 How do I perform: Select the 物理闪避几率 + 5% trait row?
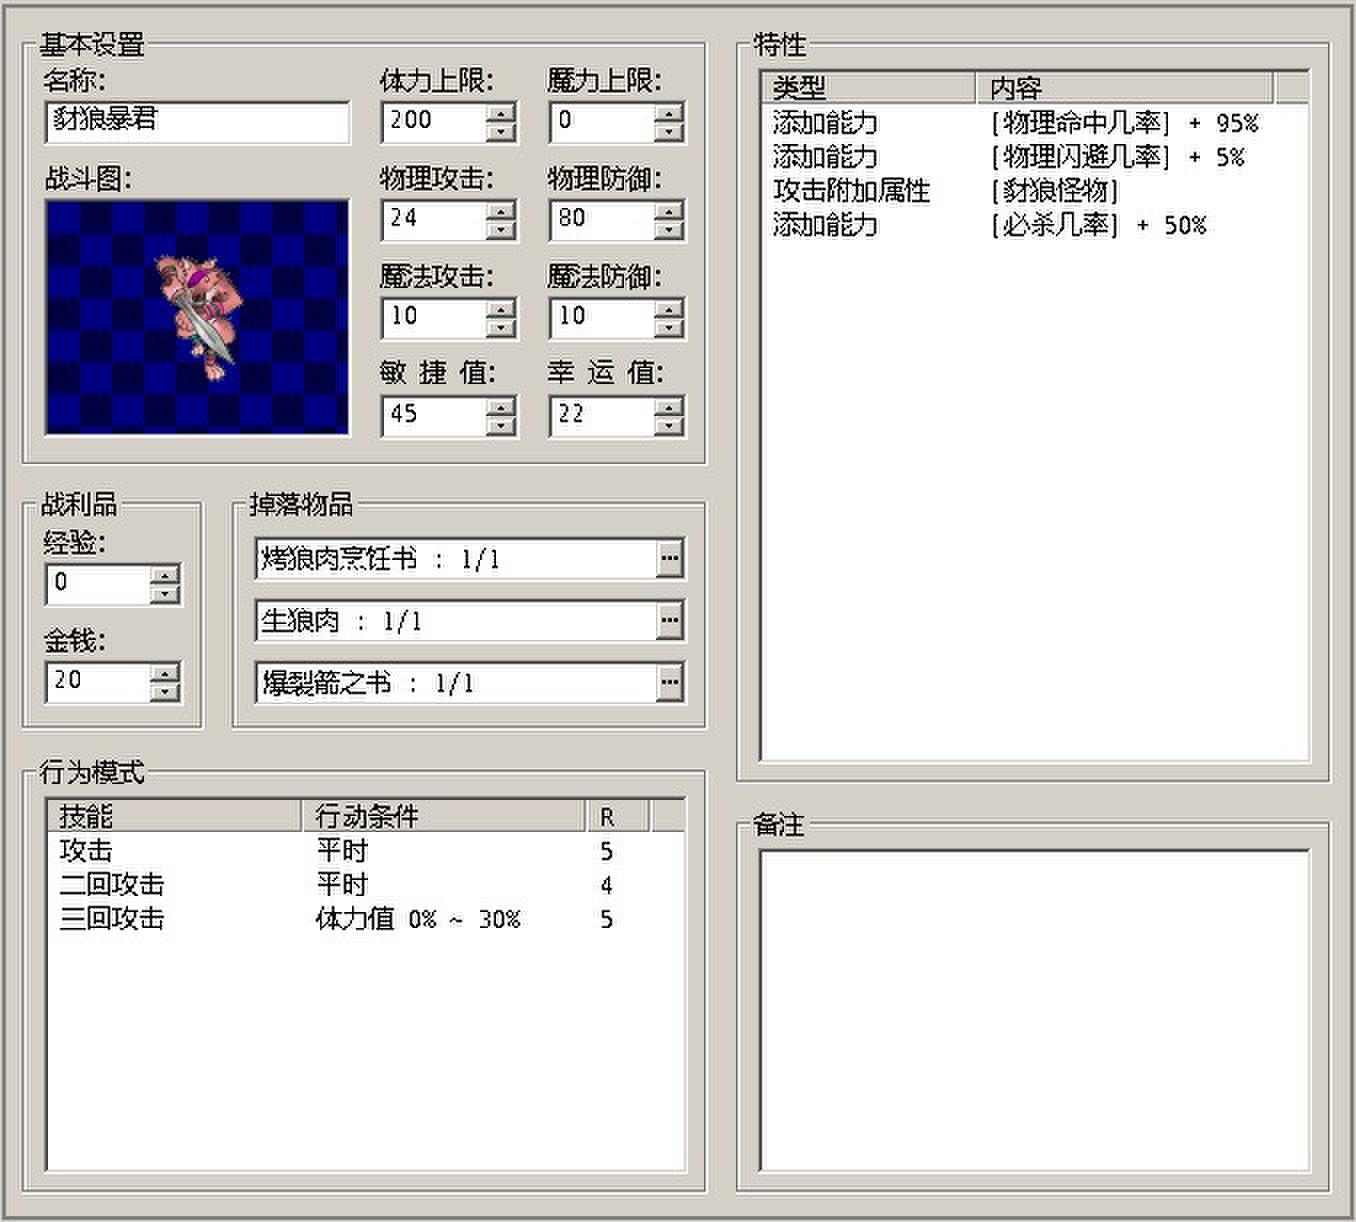1035,157
